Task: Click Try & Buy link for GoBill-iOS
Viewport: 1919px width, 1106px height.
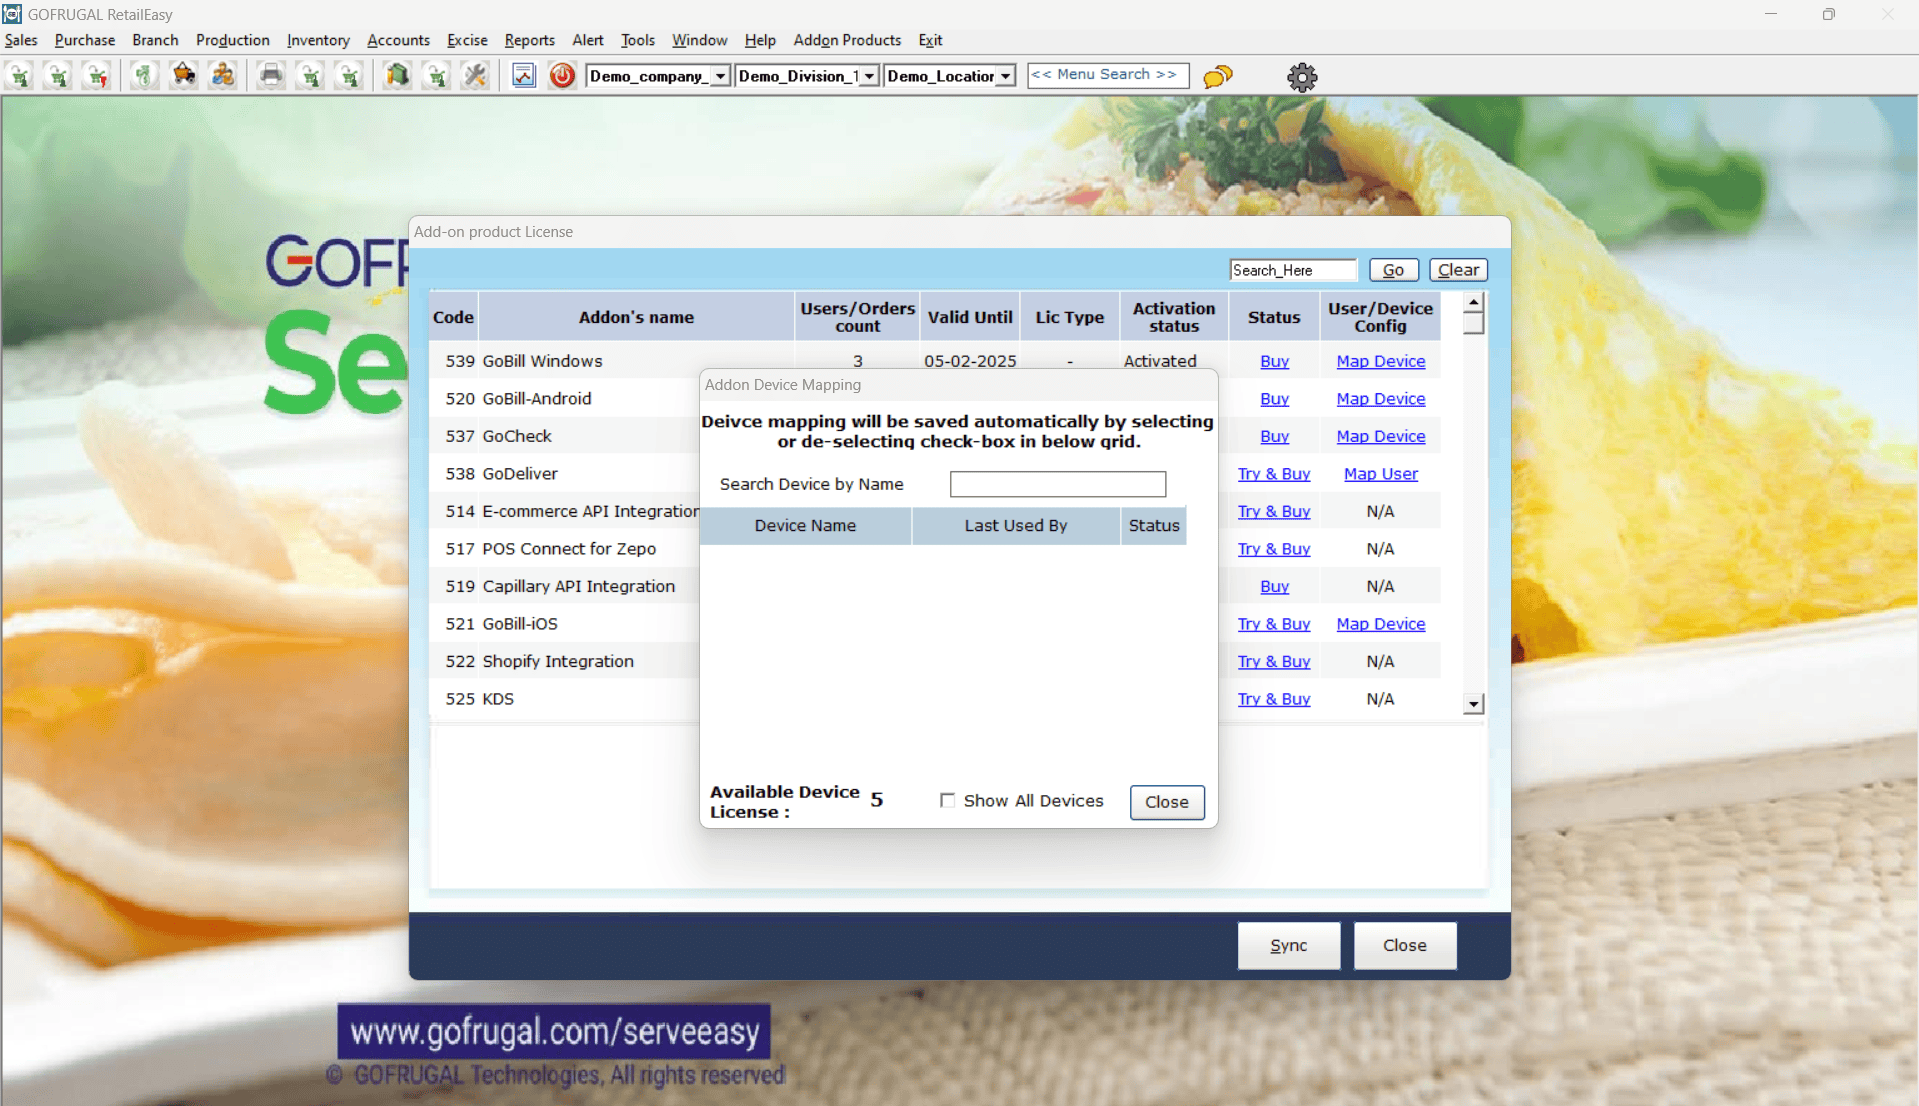Action: pyautogui.click(x=1274, y=624)
